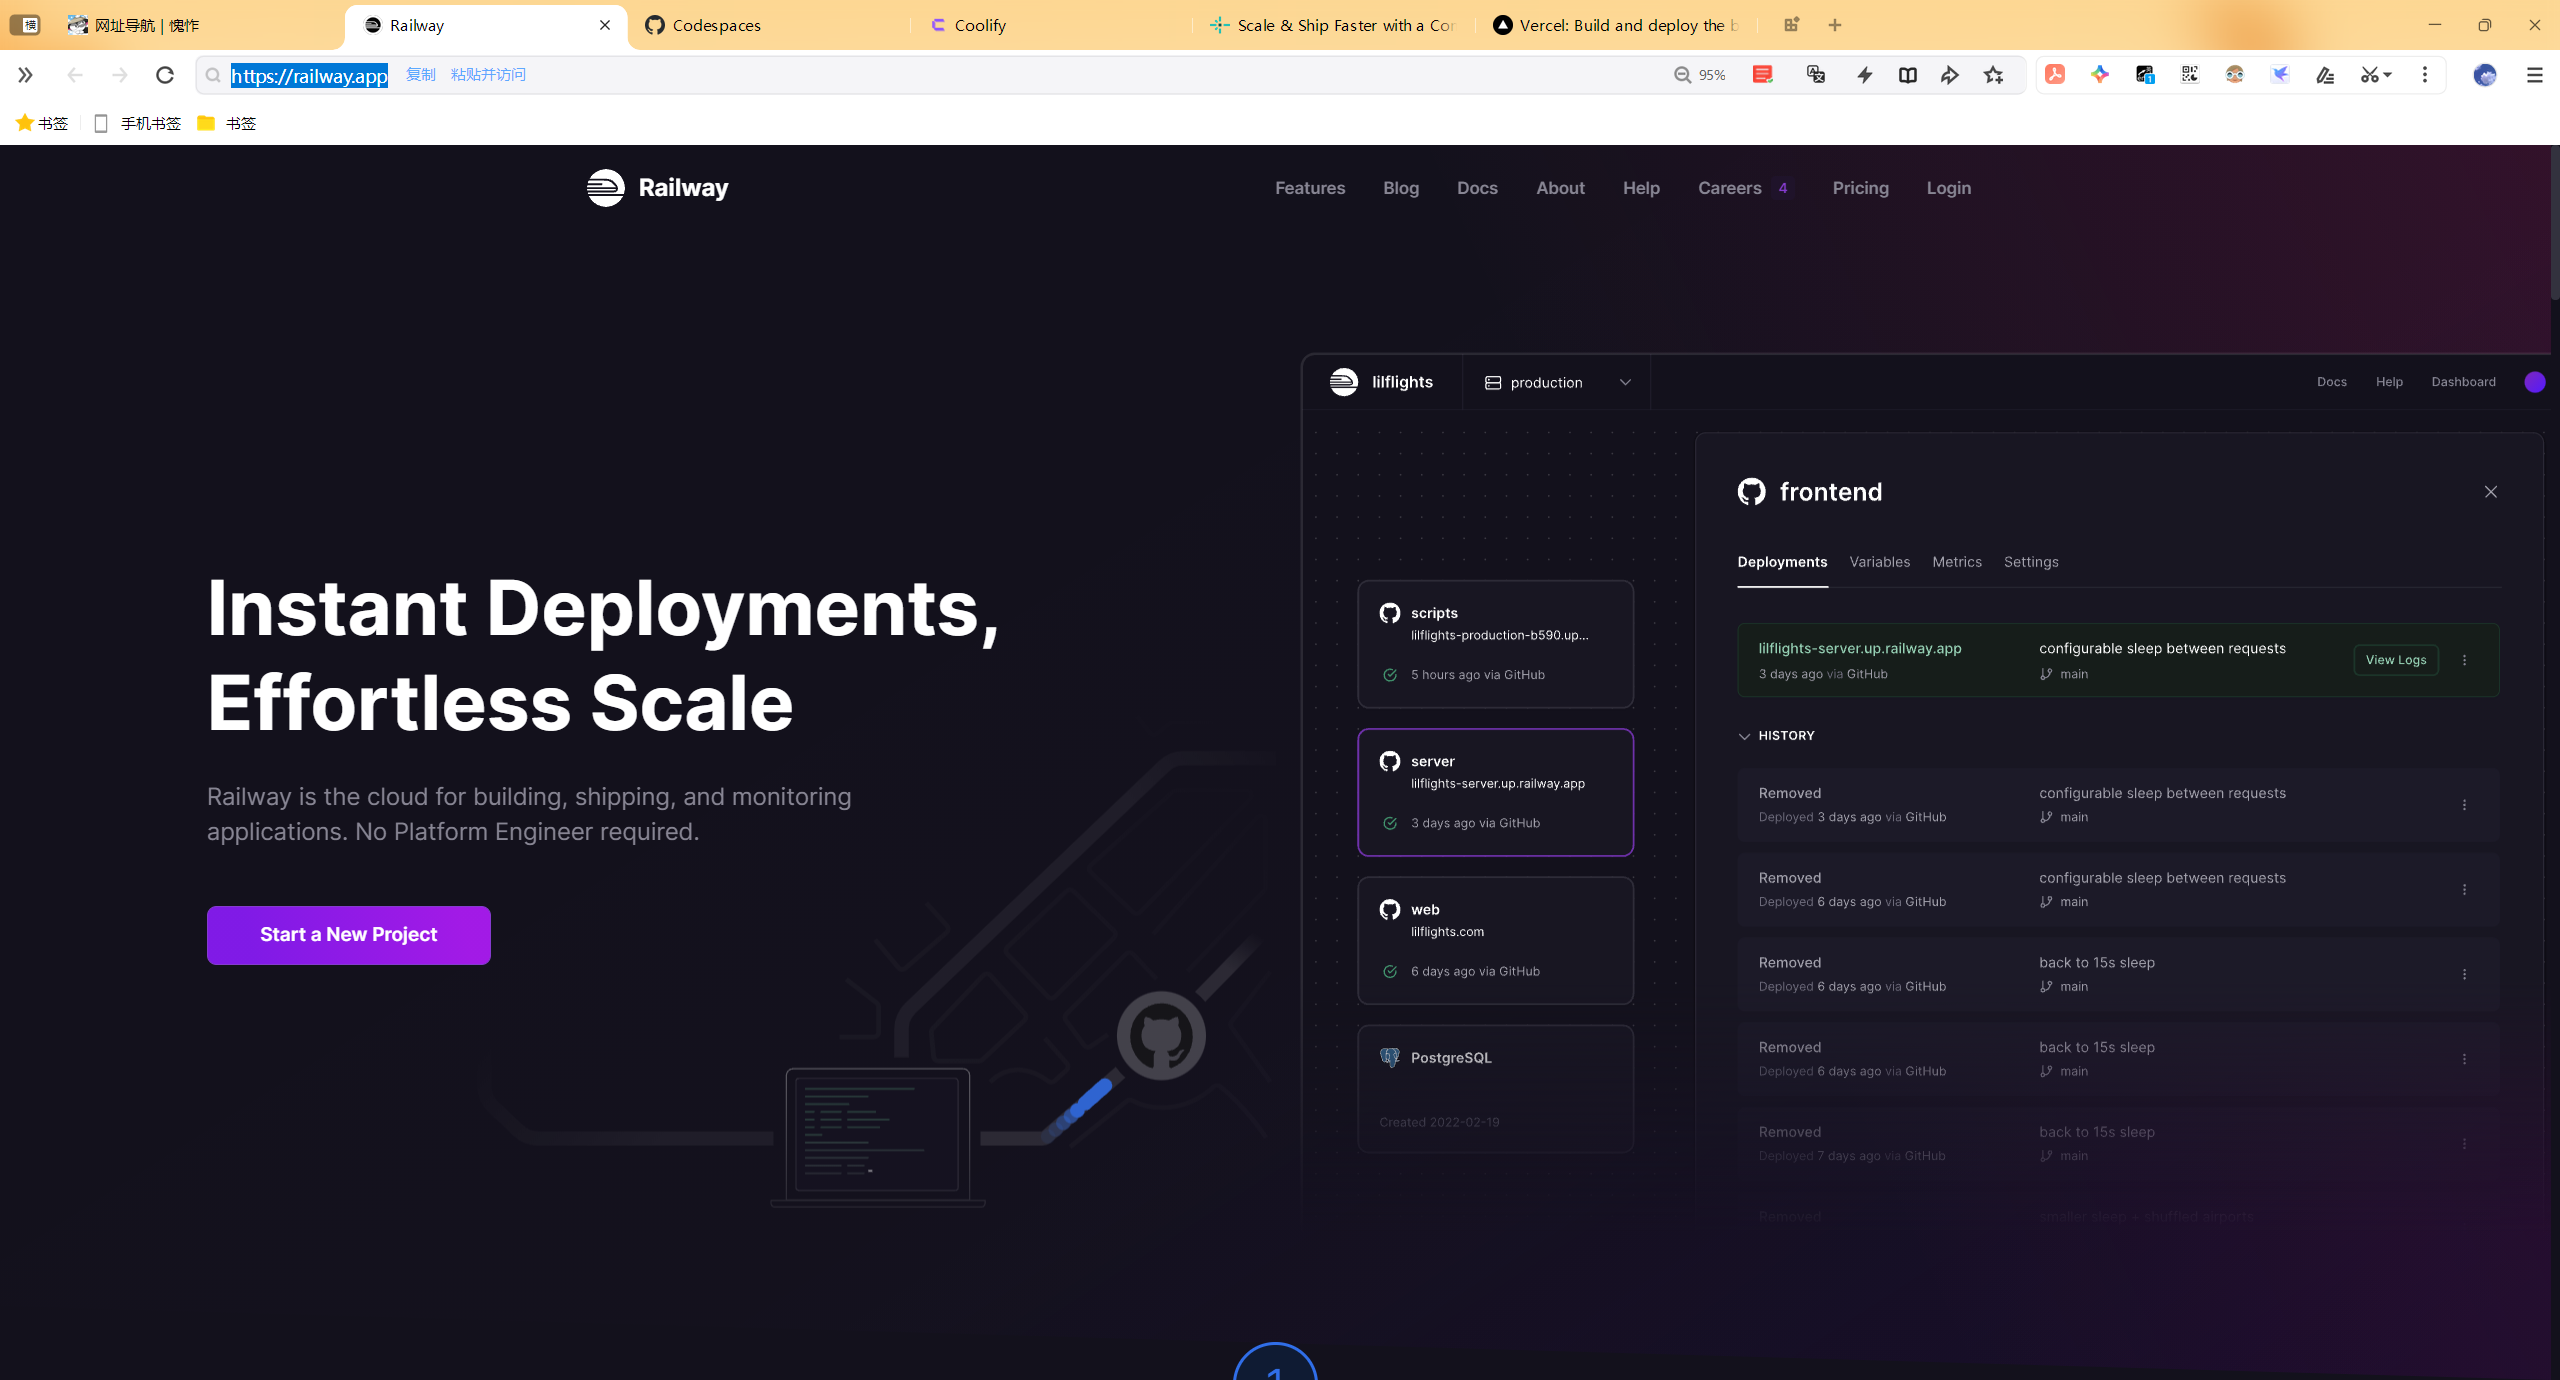This screenshot has width=2560, height=1380.
Task: Click the Railway logo in site header
Action: 657,188
